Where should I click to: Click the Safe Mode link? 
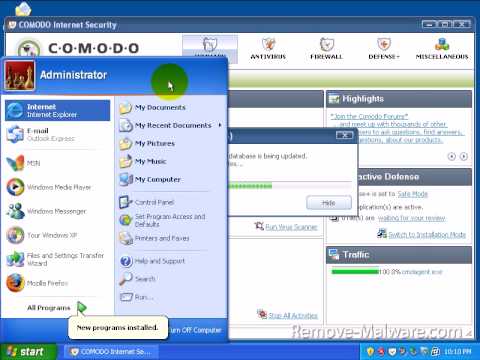(412, 194)
